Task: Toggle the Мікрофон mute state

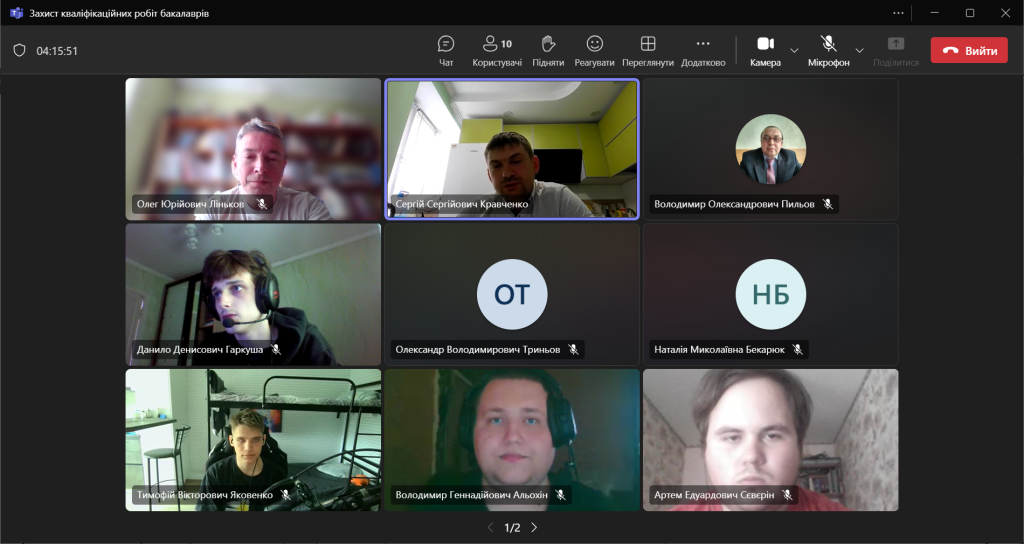Action: (828, 51)
